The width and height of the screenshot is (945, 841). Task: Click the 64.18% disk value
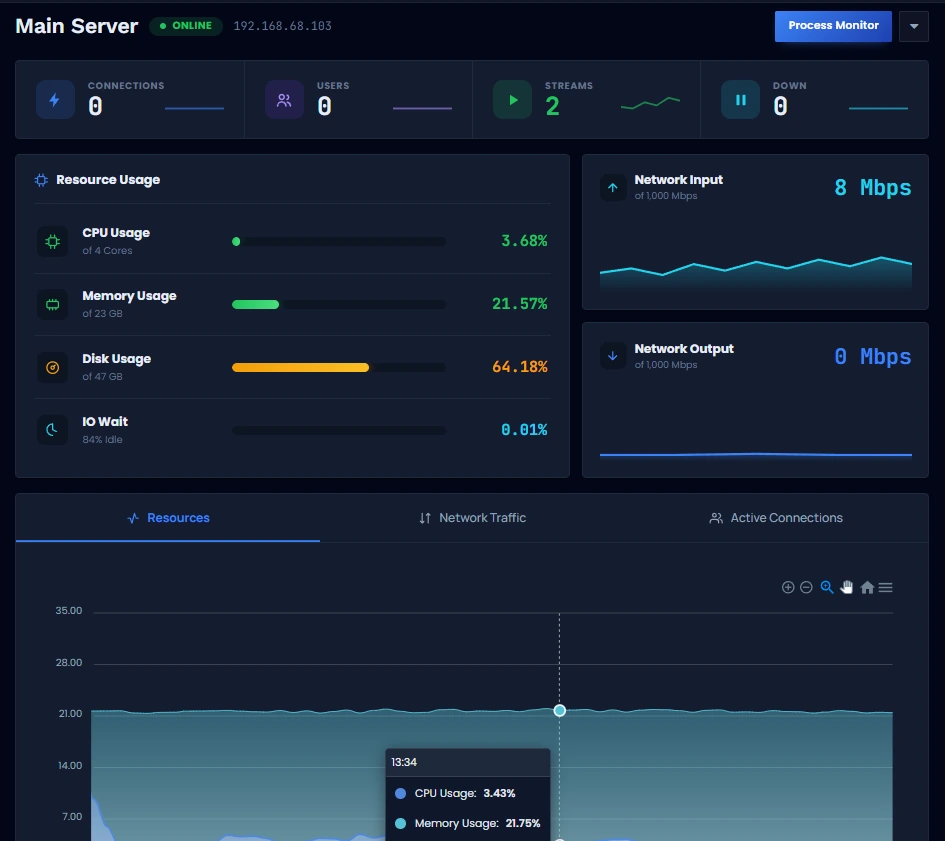tap(520, 367)
